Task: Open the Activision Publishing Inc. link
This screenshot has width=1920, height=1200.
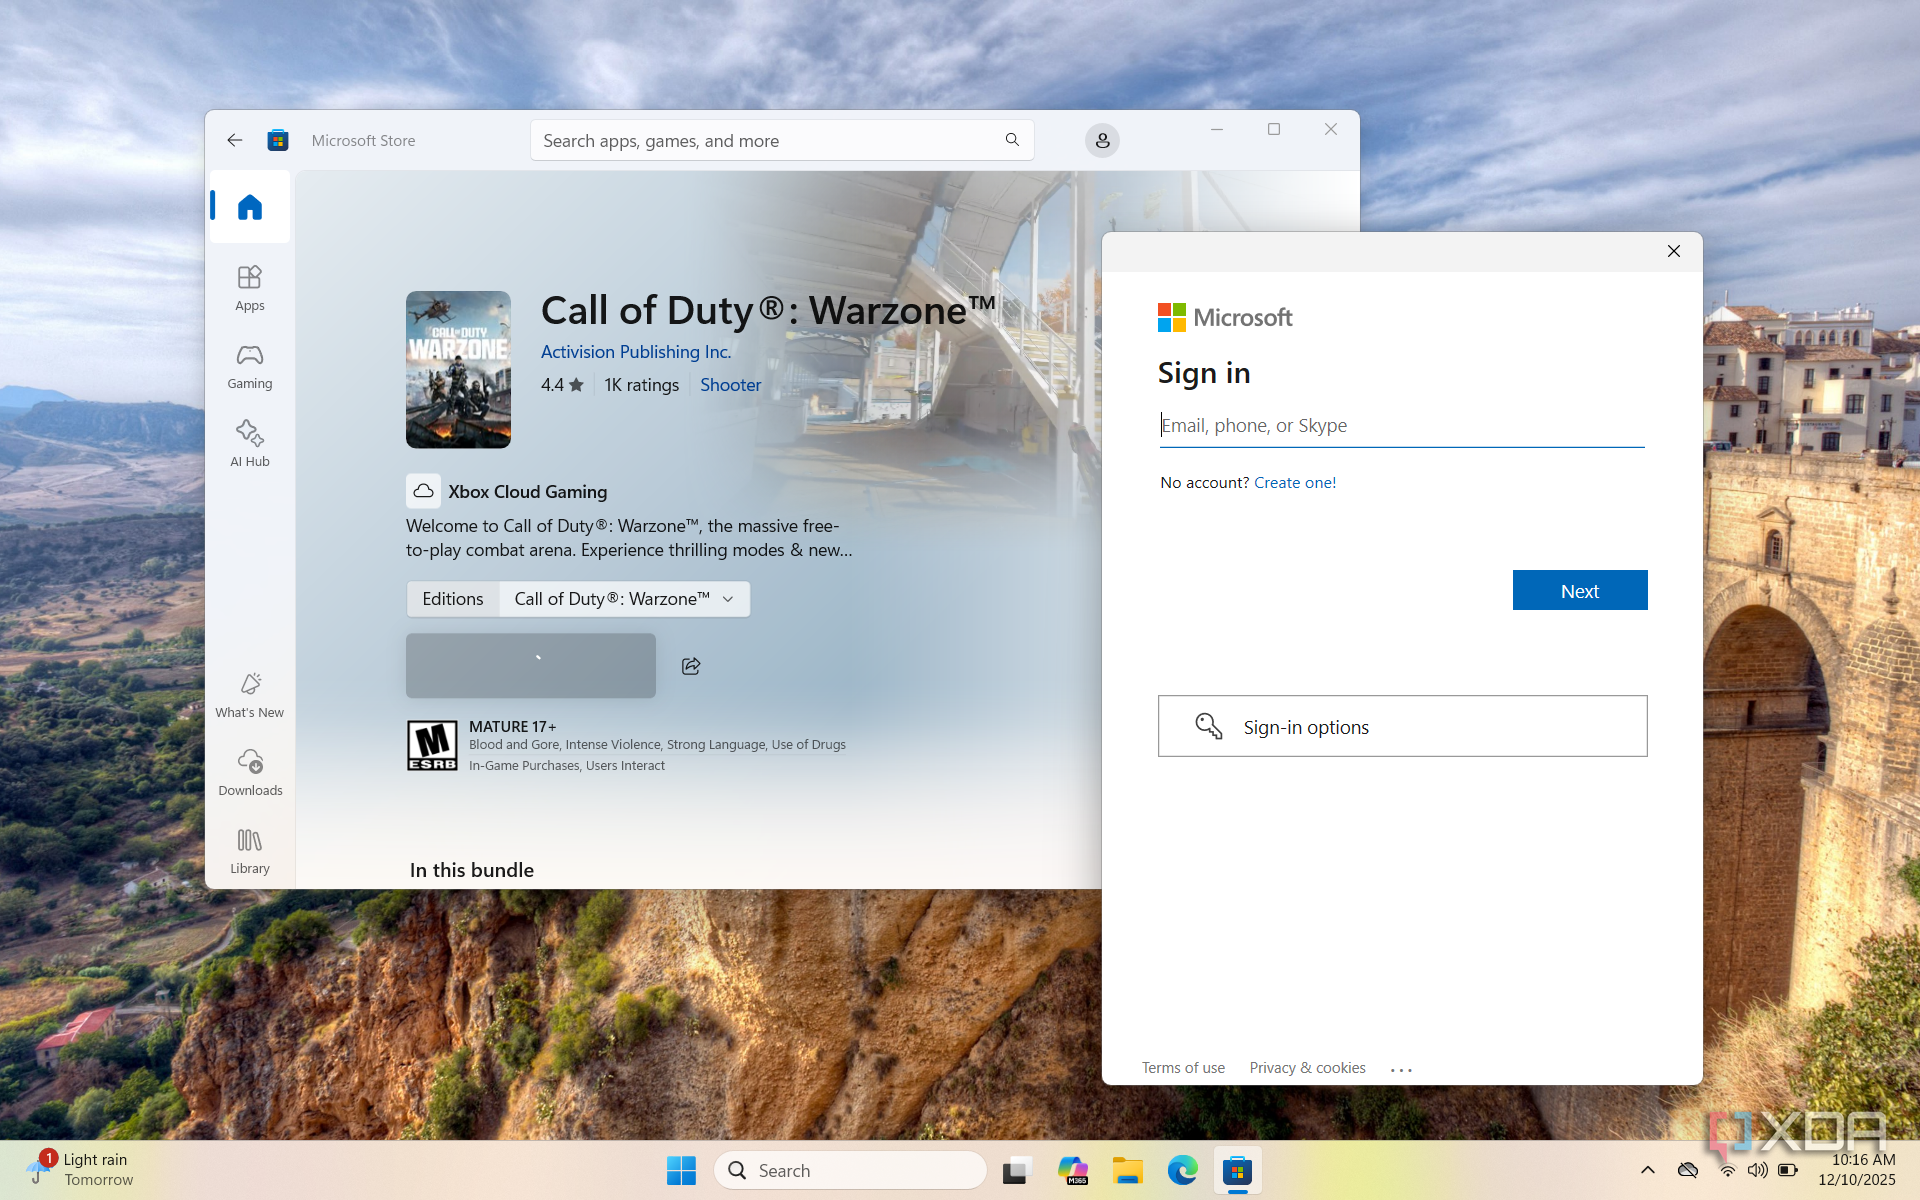Action: tap(636, 352)
